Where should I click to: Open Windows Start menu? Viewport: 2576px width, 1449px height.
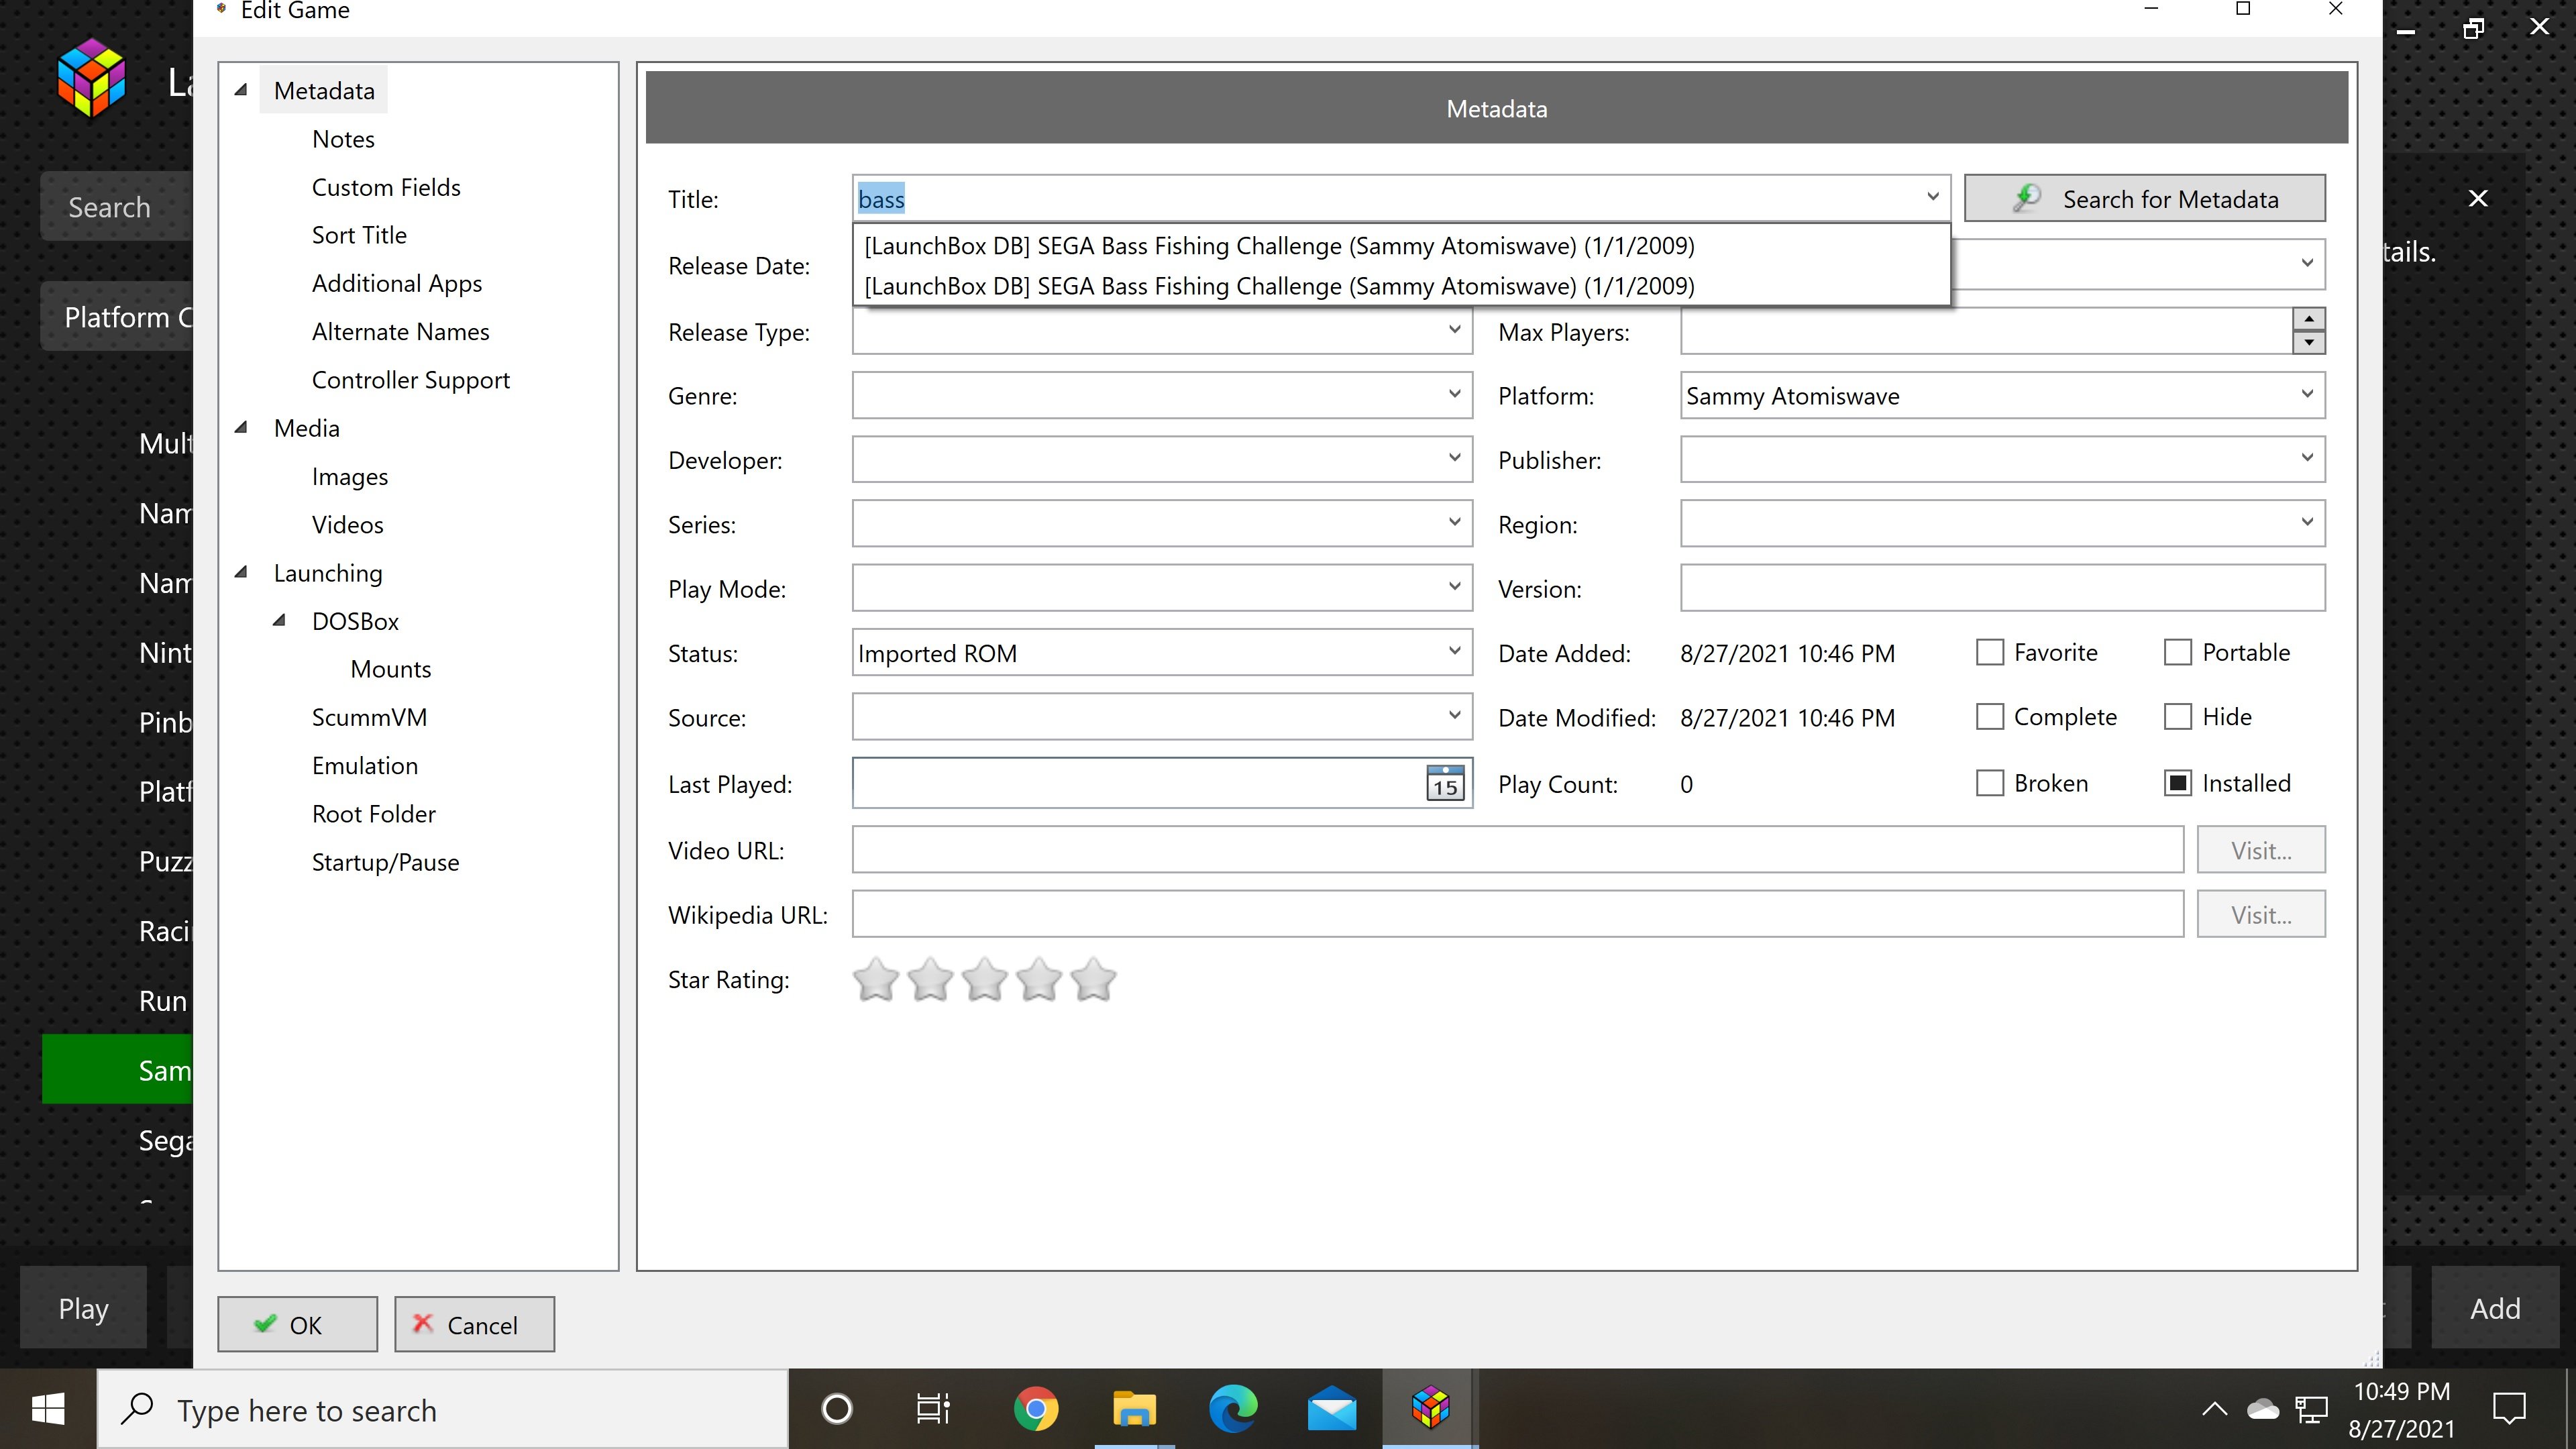[x=48, y=1410]
